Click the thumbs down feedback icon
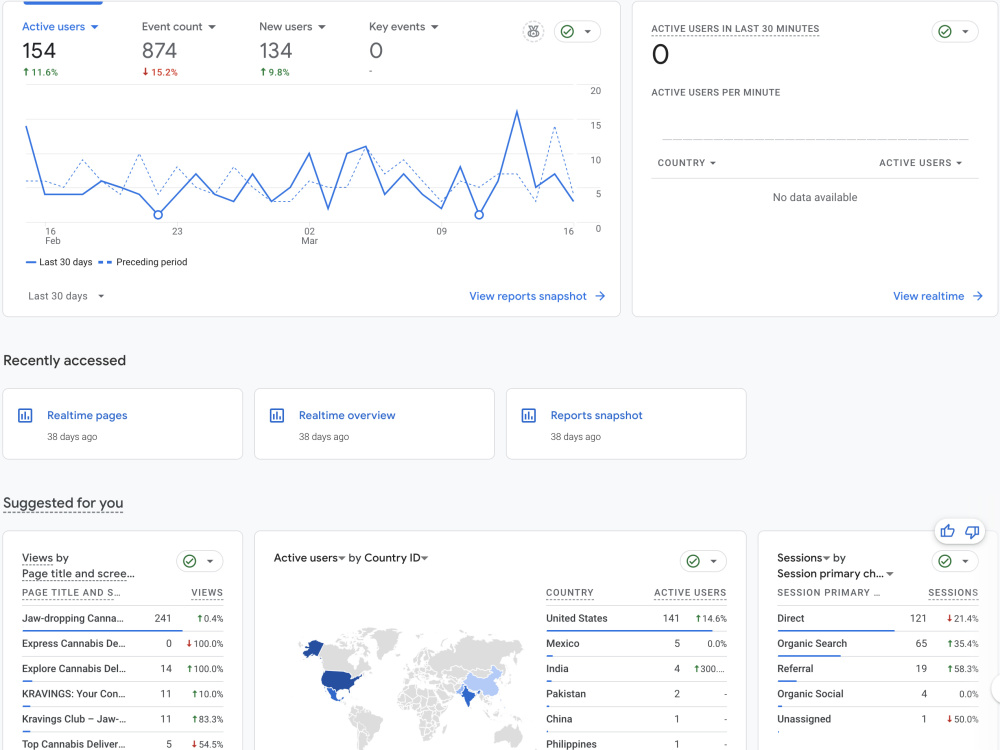Screen dimensions: 1000x750 [x=972, y=531]
